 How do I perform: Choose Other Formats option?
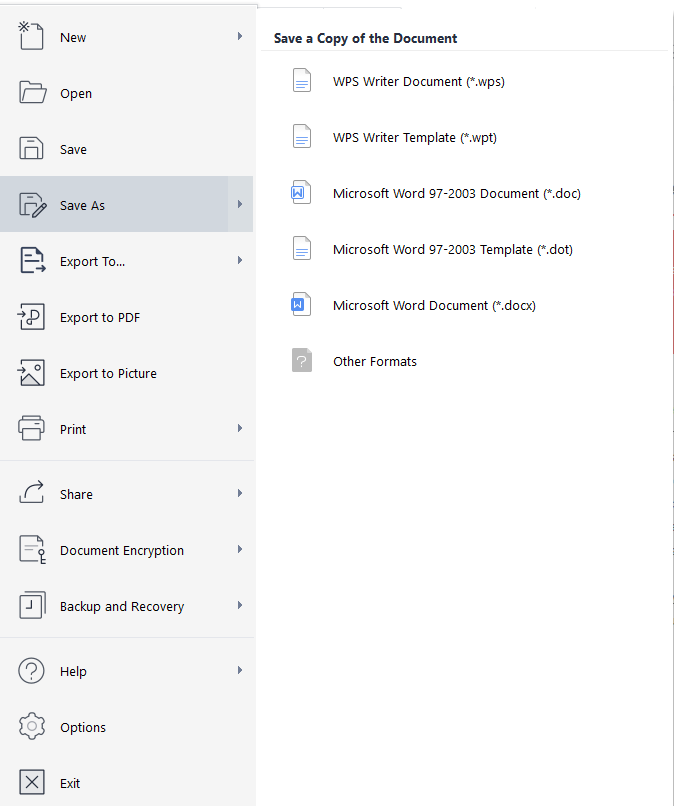[374, 361]
